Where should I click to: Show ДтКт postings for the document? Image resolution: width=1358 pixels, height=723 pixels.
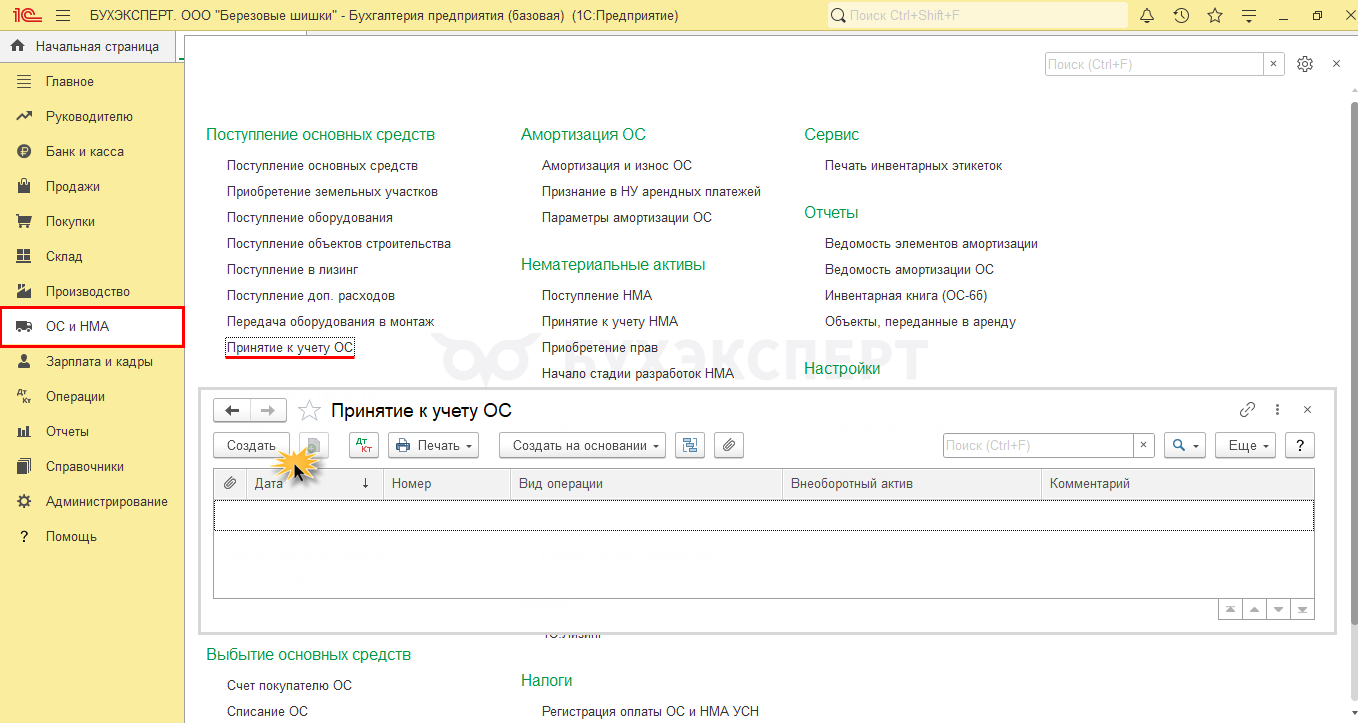pyautogui.click(x=364, y=446)
